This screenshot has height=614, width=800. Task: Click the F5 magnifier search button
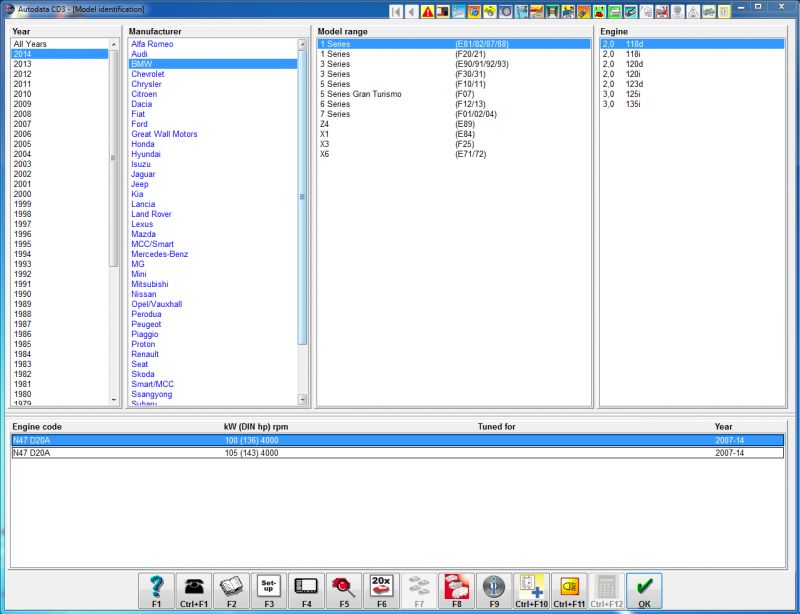pyautogui.click(x=344, y=591)
